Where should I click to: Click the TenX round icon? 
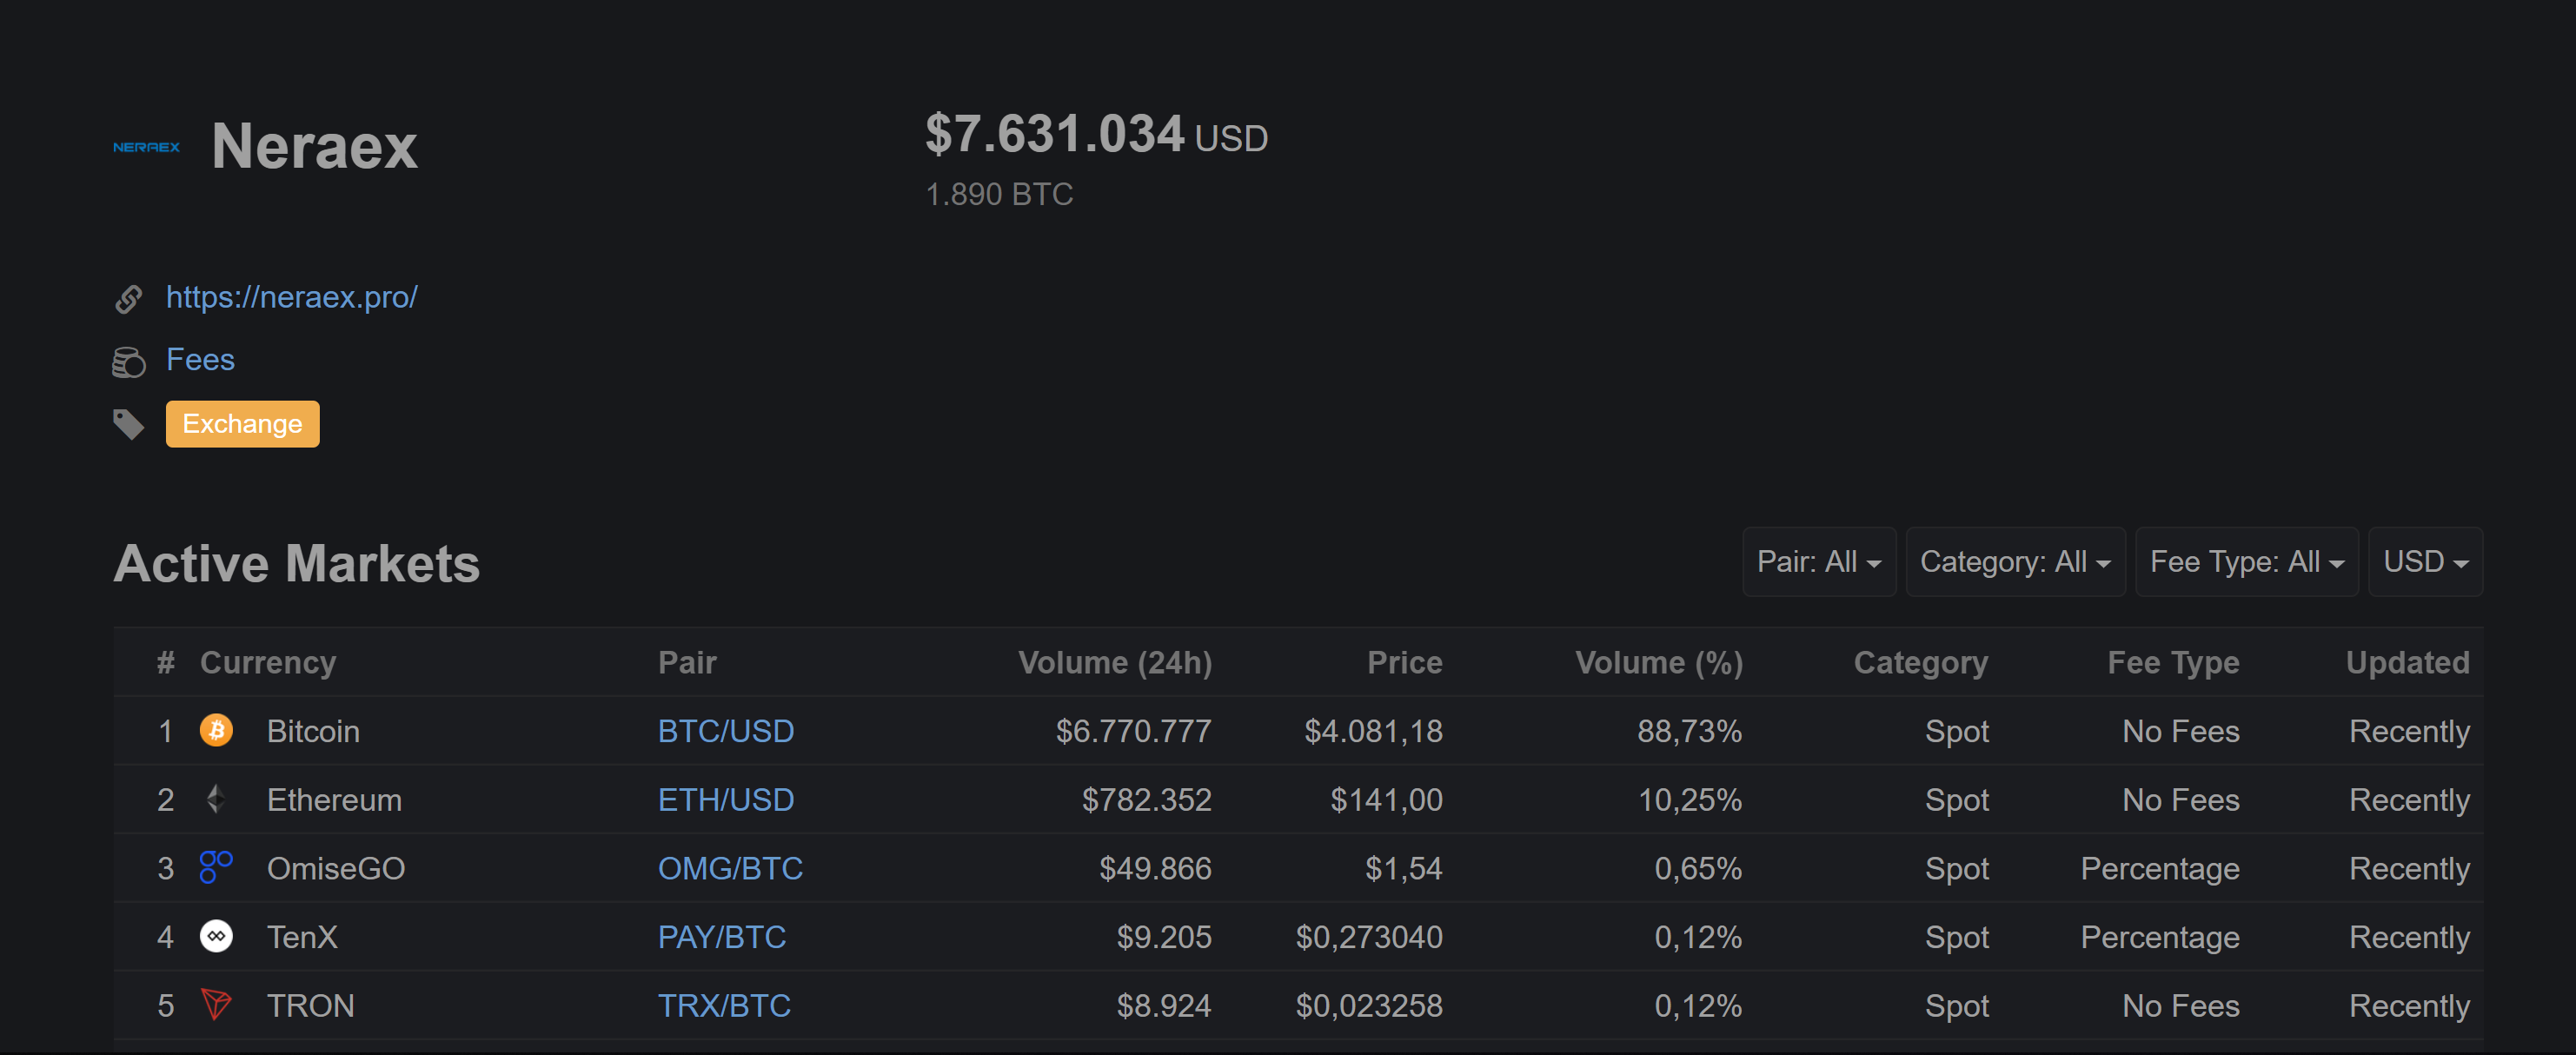216,936
